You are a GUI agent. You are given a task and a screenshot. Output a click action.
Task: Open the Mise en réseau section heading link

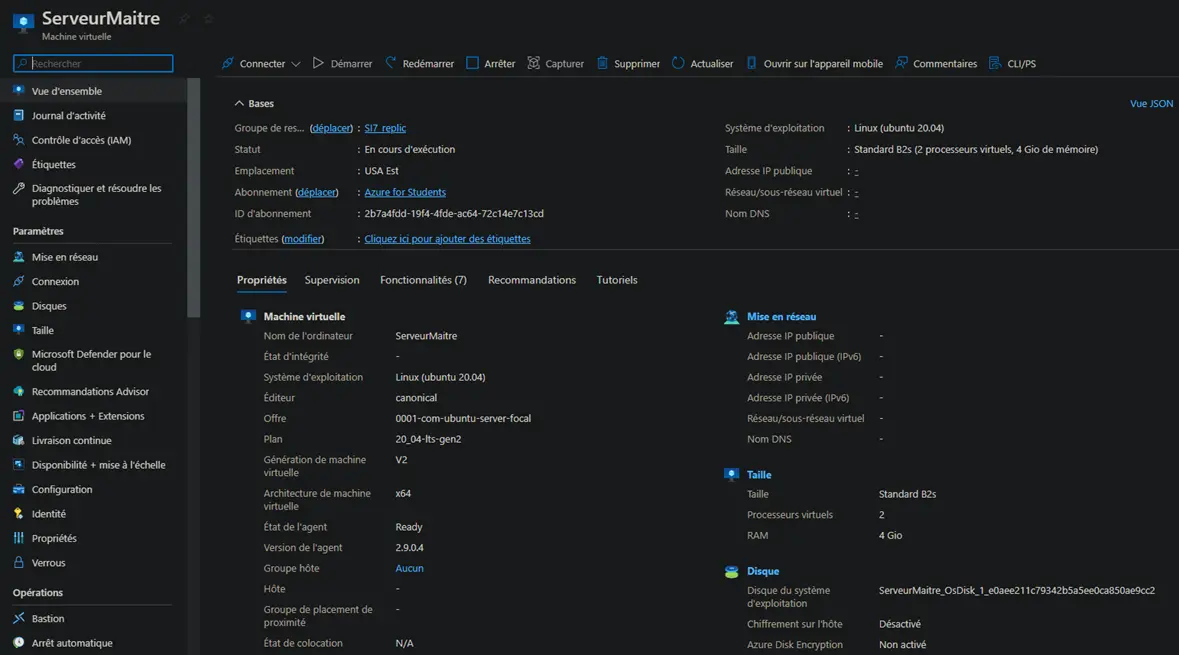781,317
